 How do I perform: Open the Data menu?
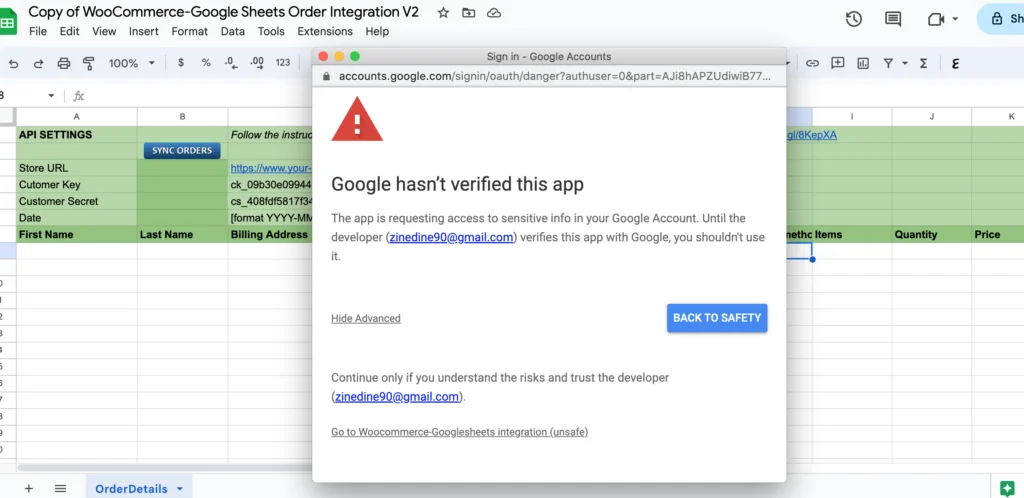tap(232, 31)
